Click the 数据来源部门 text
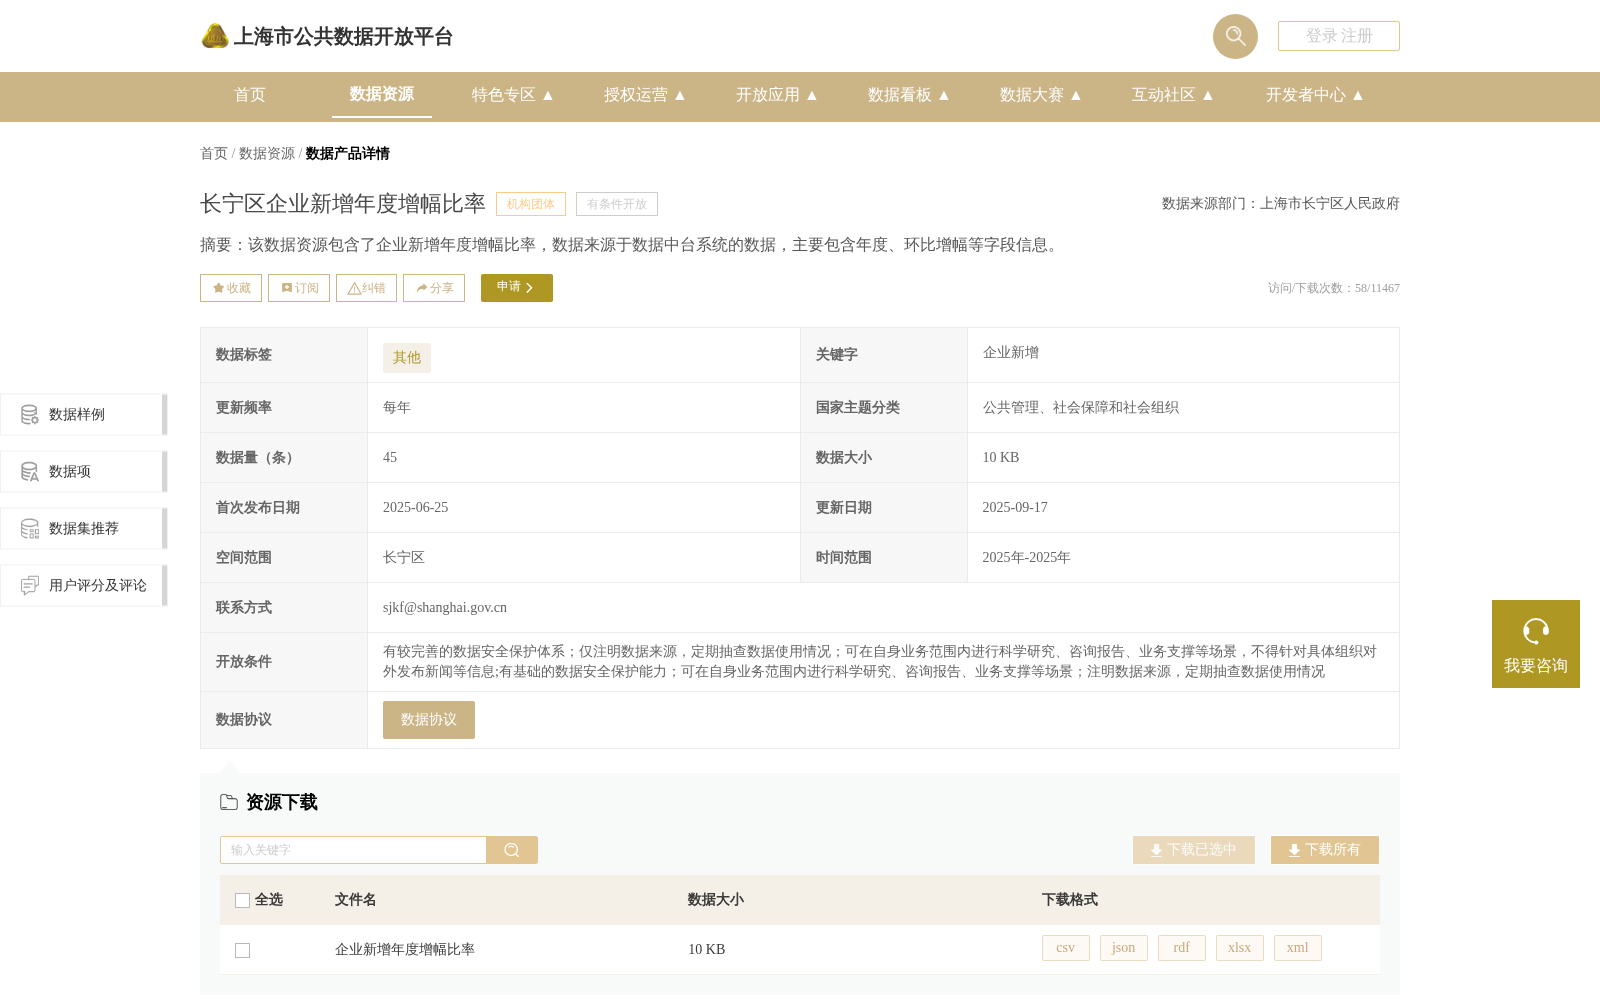This screenshot has height=1000, width=1600. [1281, 204]
